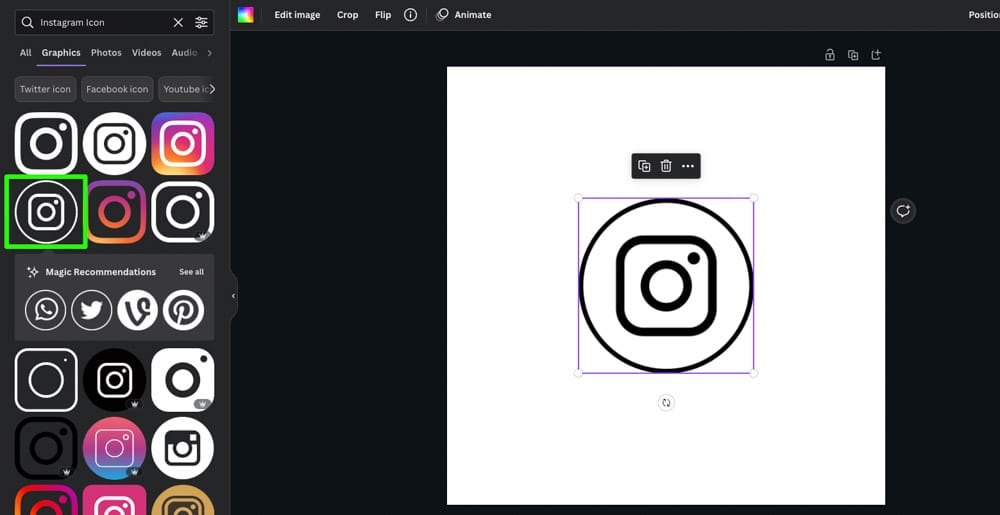Add white square Instagram graphic with crown

click(x=182, y=212)
